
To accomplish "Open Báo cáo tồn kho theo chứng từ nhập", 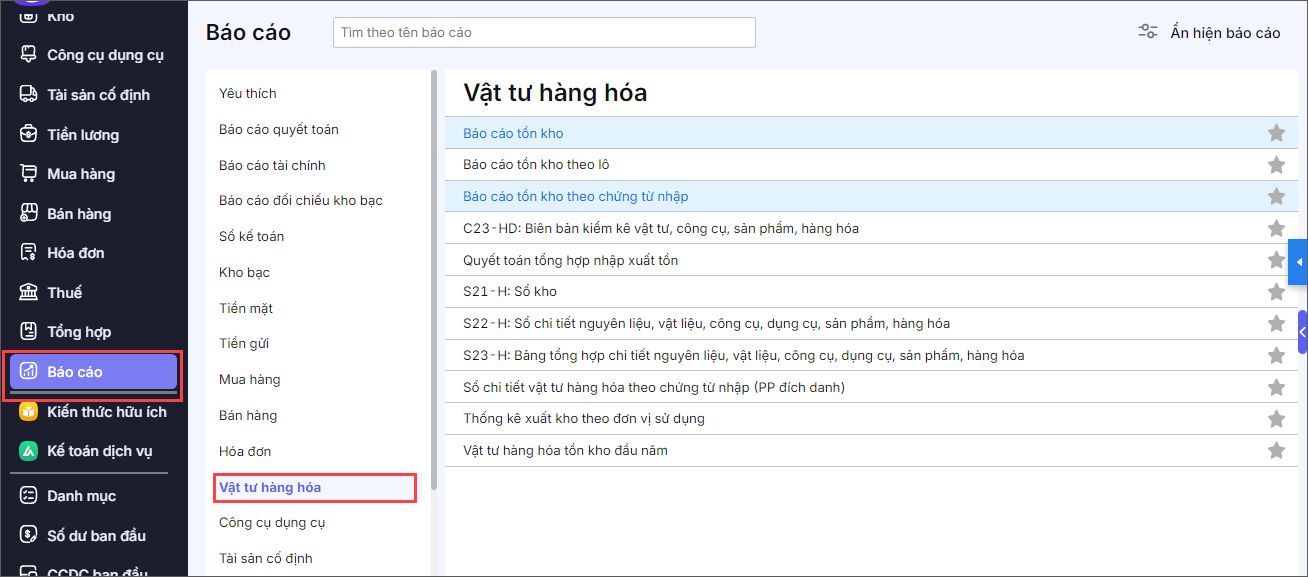I will 575,196.
